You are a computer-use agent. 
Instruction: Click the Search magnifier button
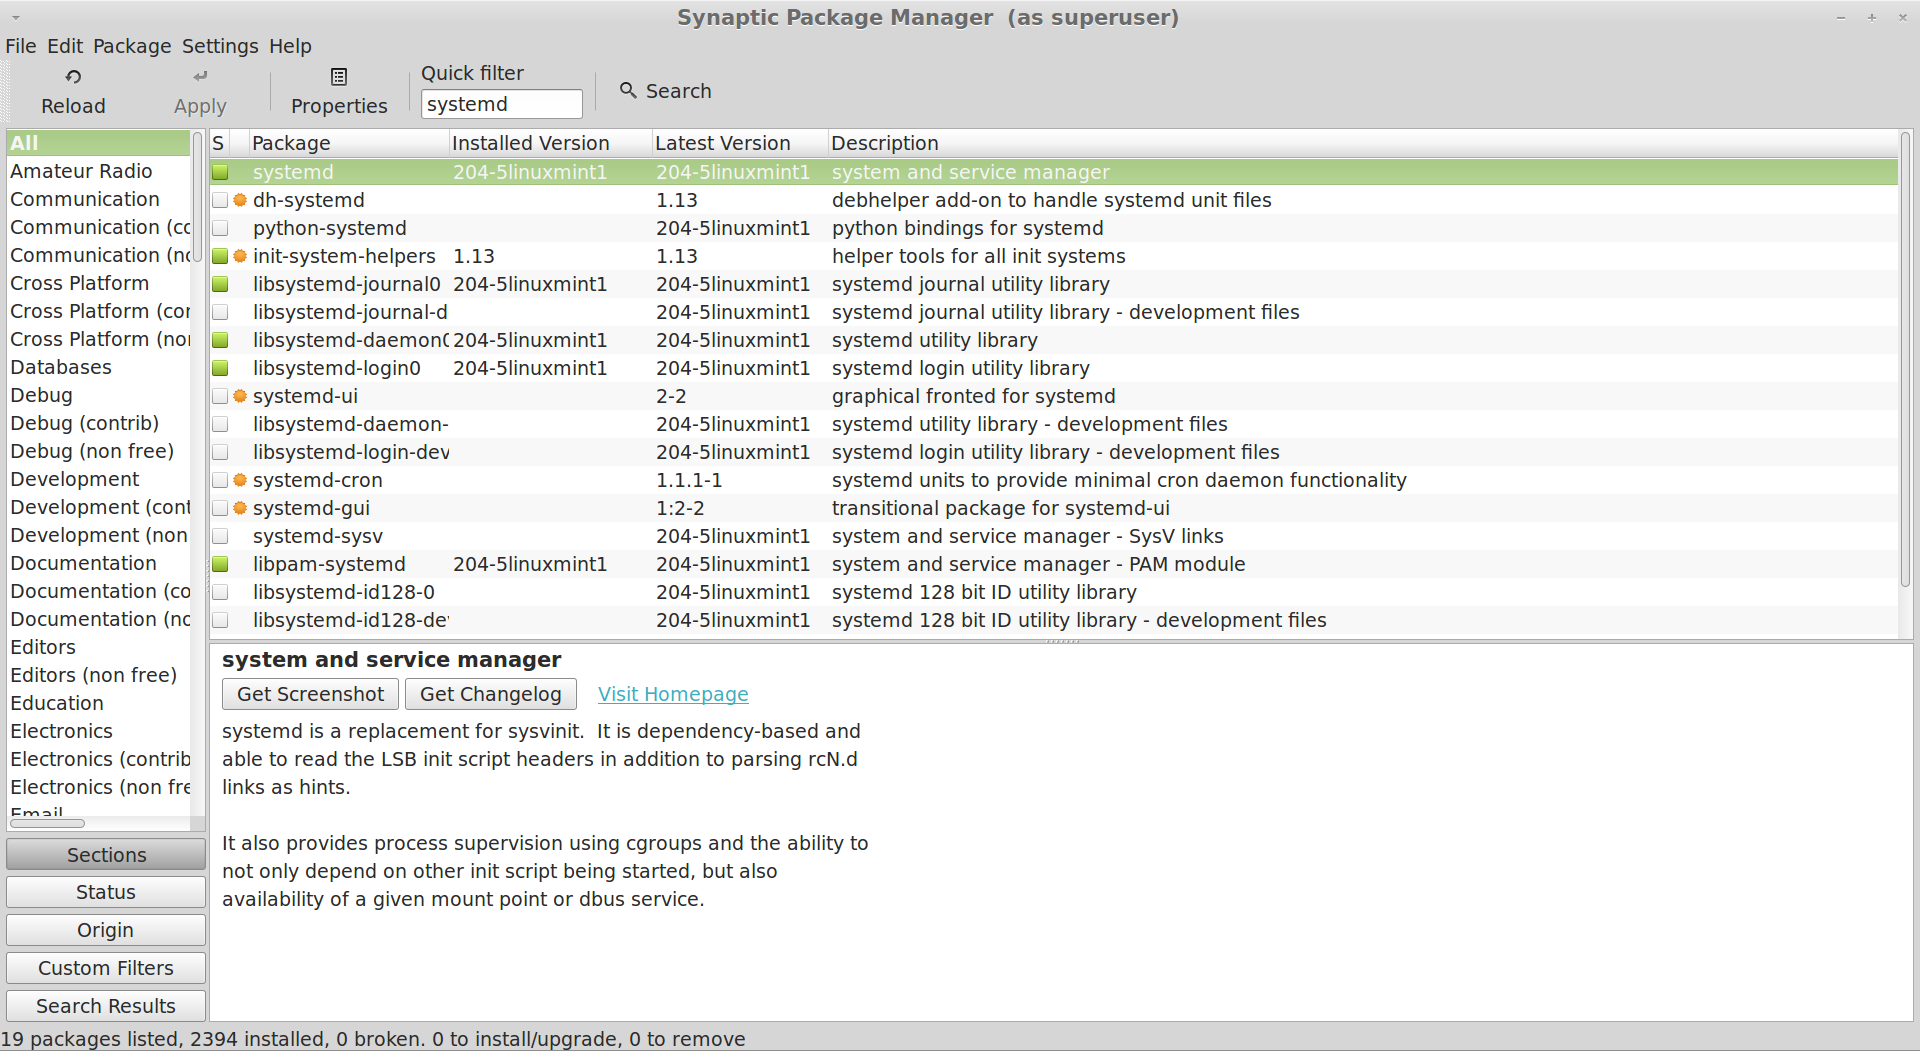(666, 91)
